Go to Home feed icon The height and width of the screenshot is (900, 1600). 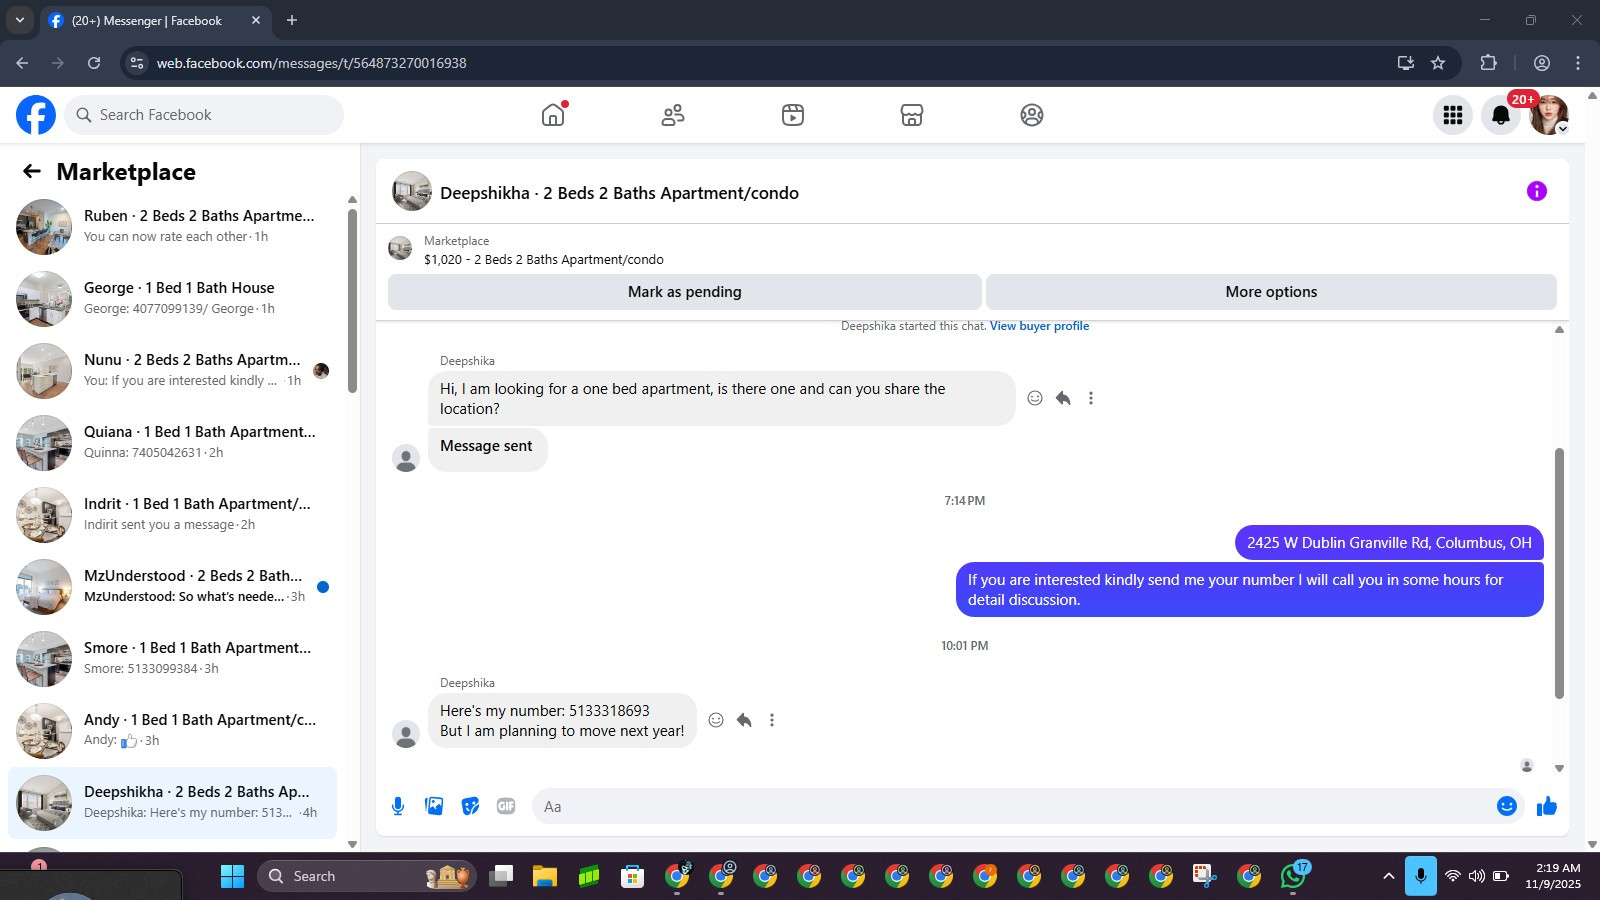point(553,115)
